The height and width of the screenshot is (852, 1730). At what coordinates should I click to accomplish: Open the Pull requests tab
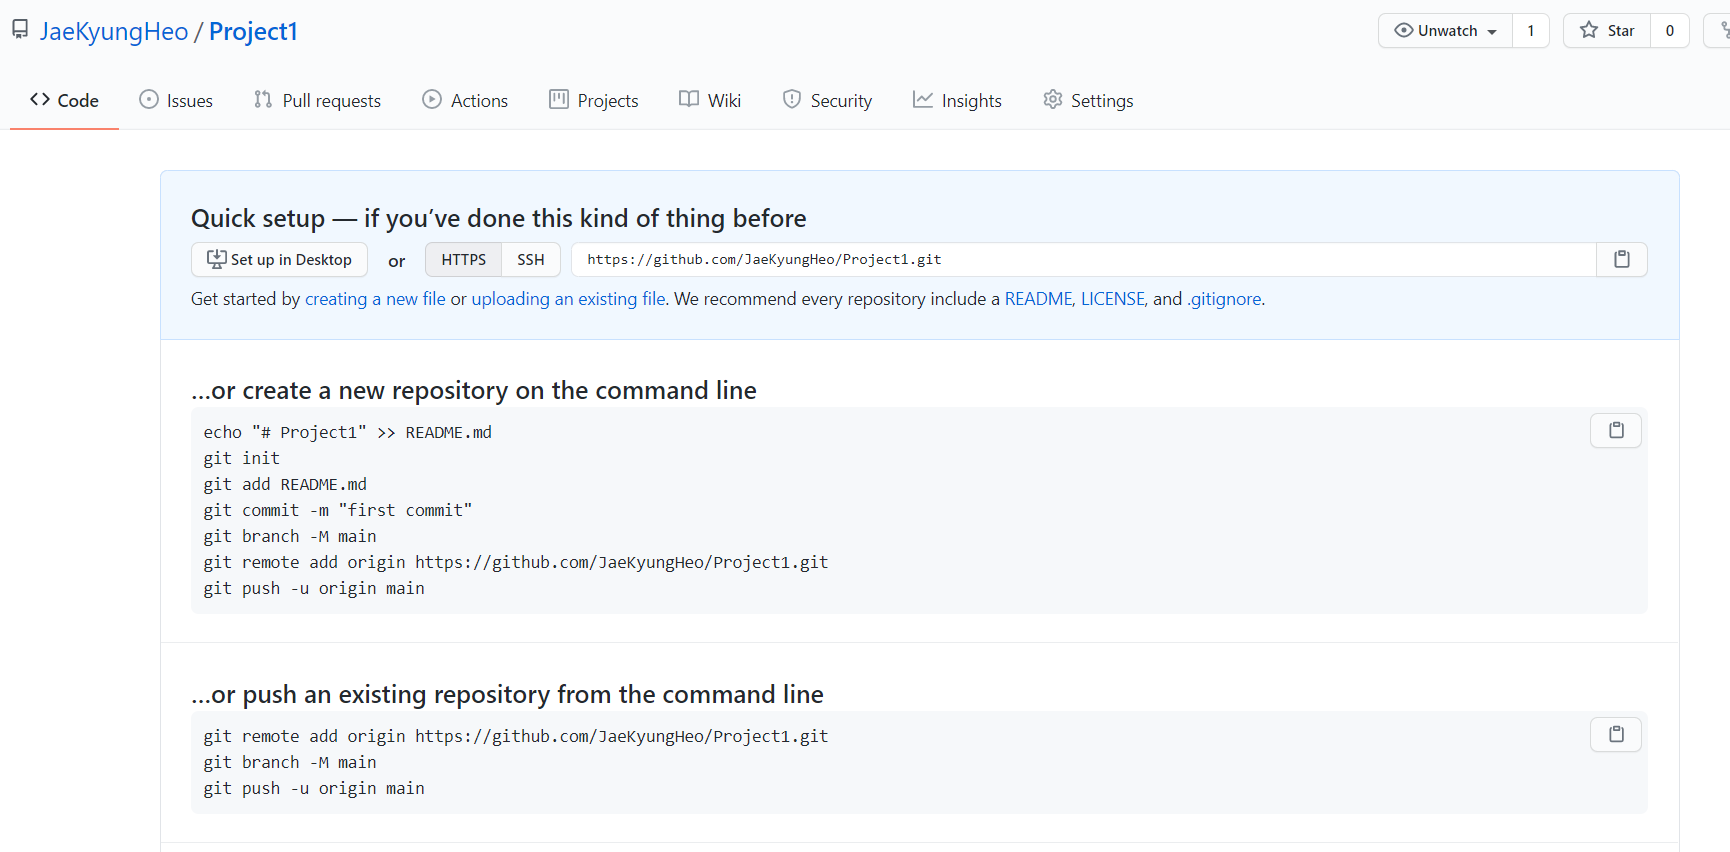[x=317, y=100]
